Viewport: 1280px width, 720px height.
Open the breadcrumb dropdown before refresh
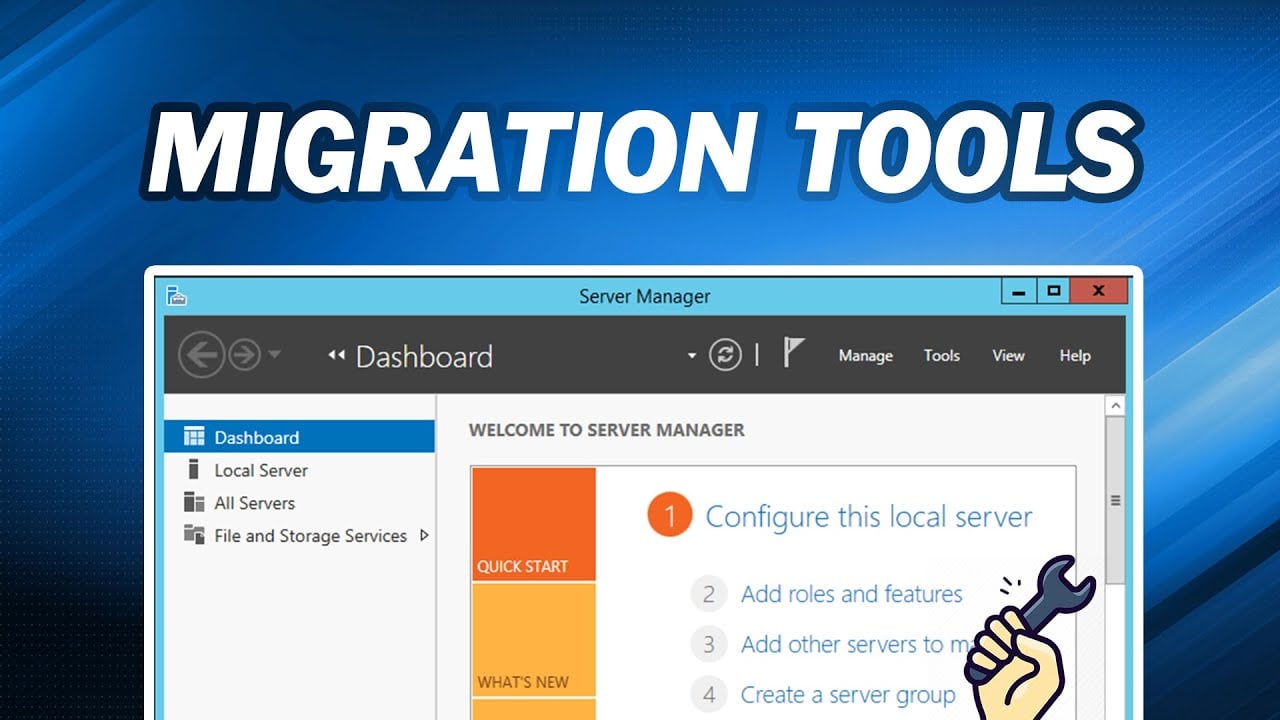point(691,356)
